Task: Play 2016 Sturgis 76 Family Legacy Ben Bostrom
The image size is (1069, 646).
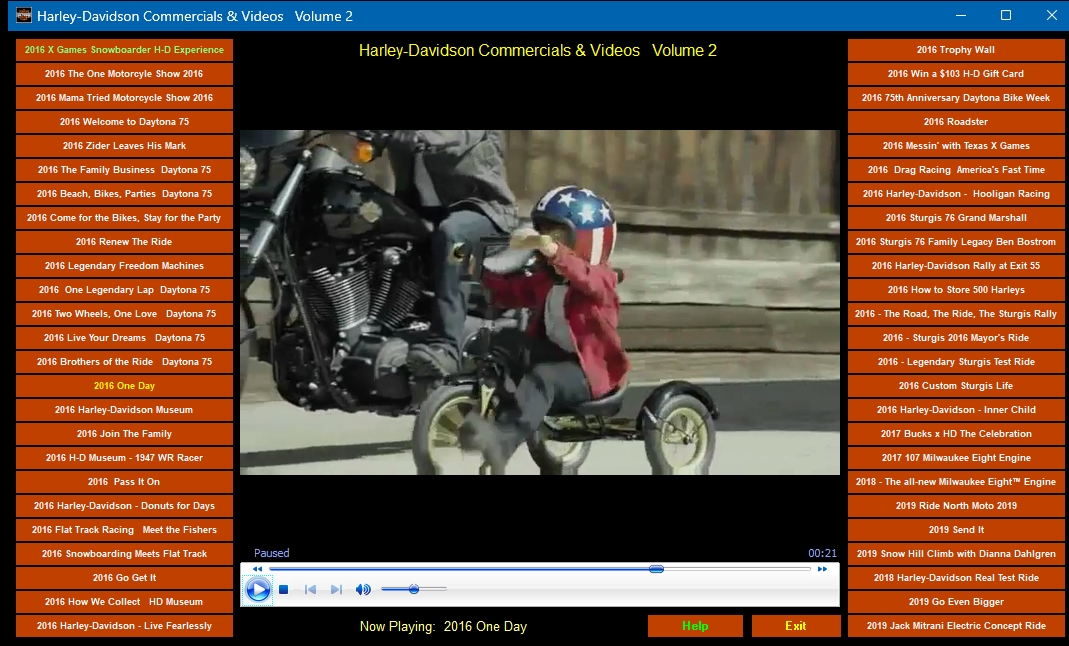Action: coord(956,241)
